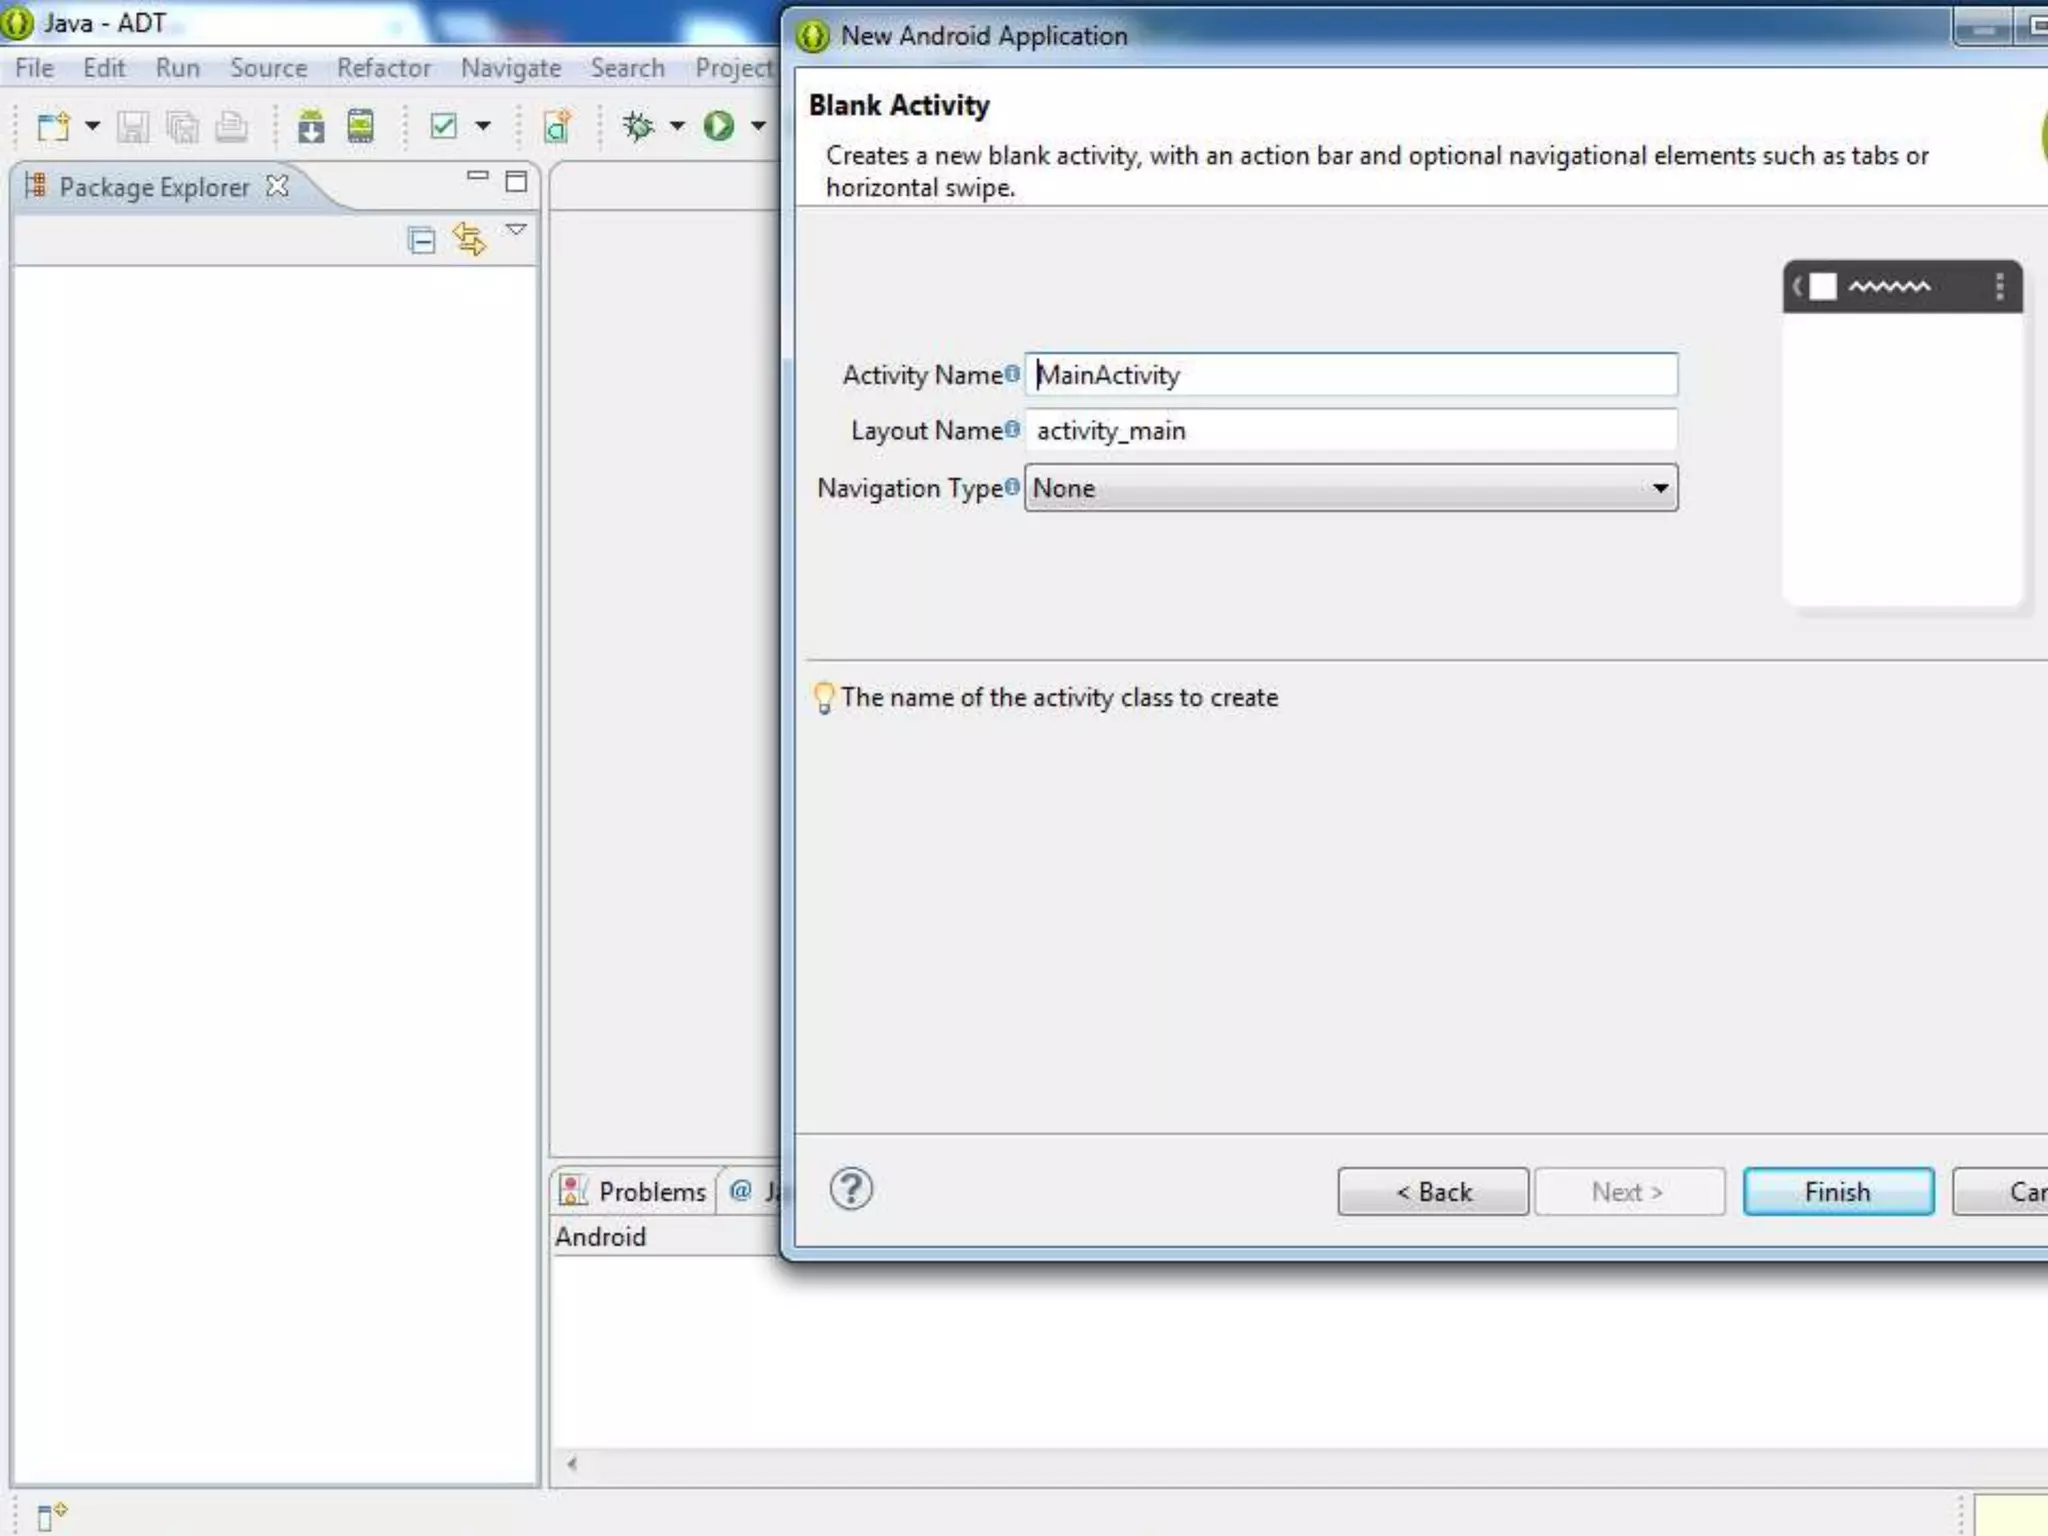The image size is (2048, 1536).
Task: Click in the Activity Name field
Action: pos(1350,375)
